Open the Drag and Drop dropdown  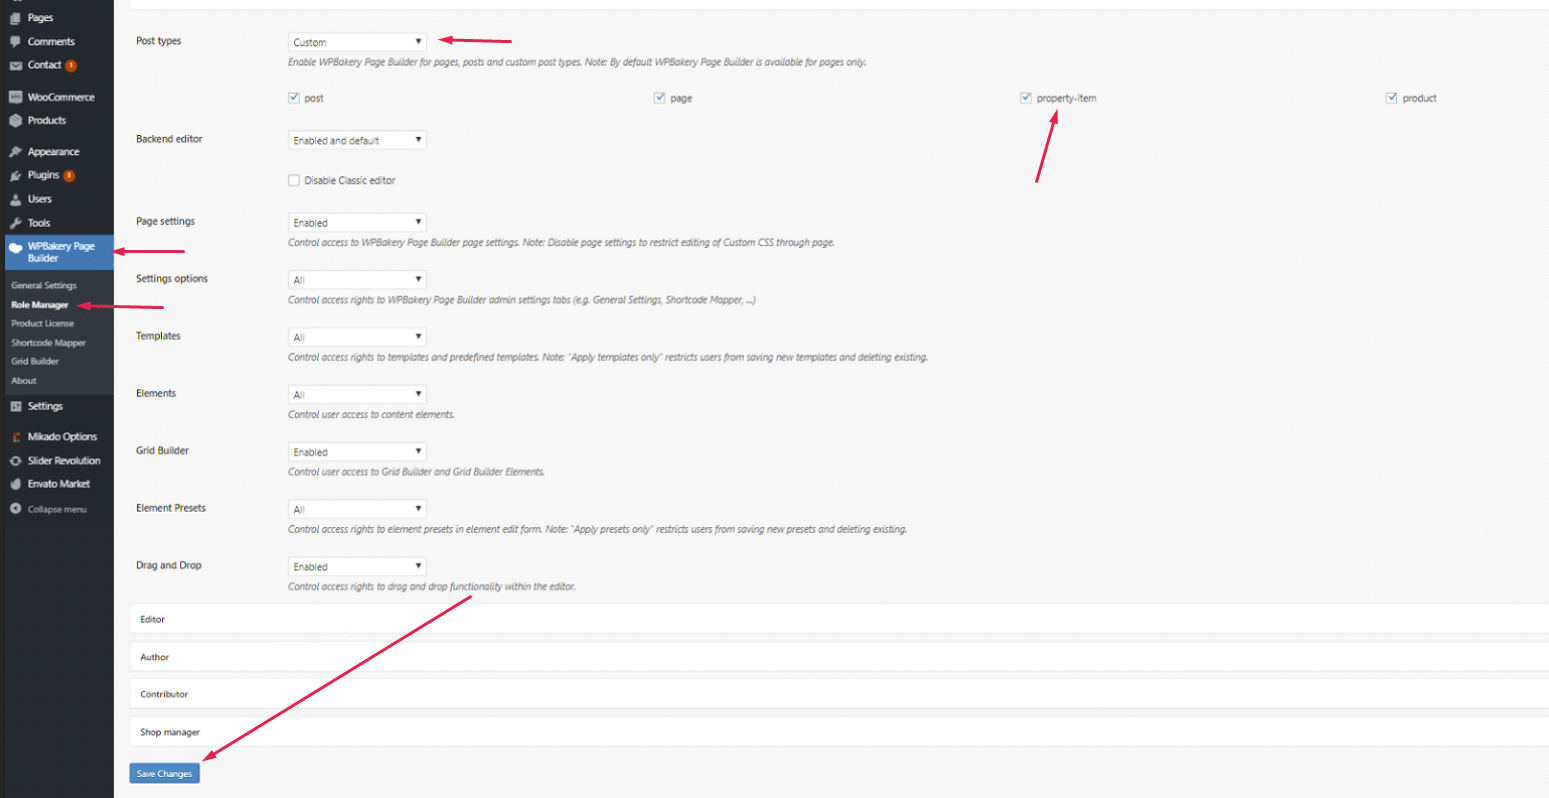[x=357, y=566]
